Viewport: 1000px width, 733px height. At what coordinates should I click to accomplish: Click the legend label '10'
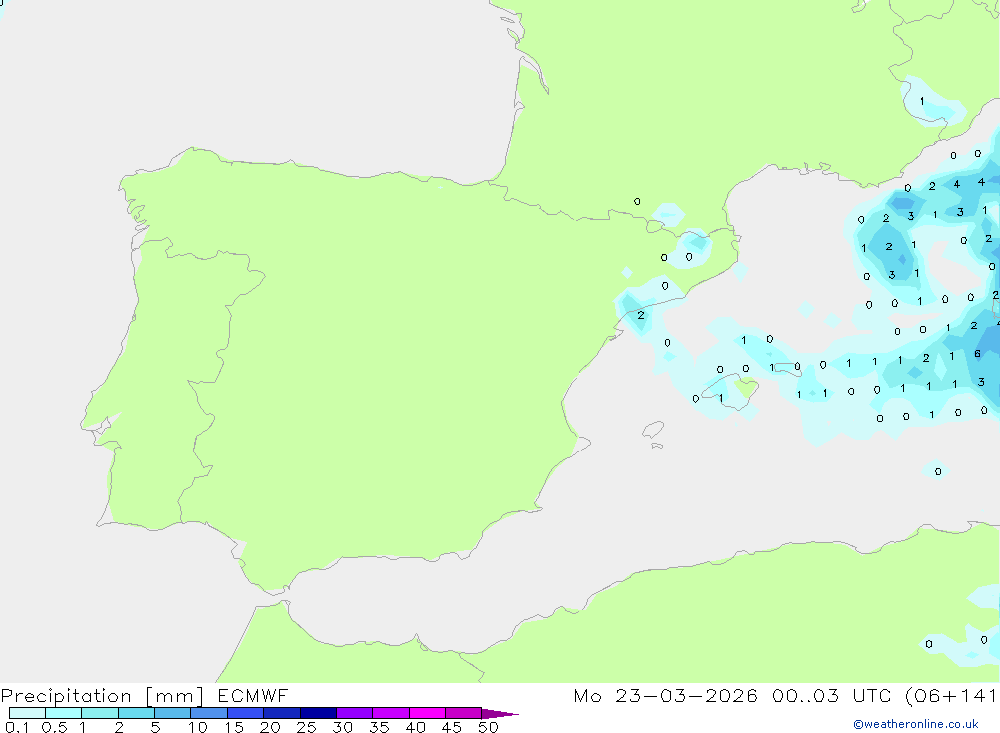point(198,727)
